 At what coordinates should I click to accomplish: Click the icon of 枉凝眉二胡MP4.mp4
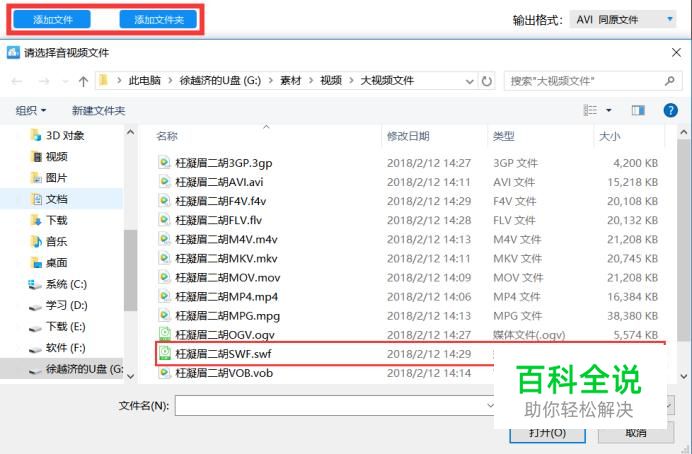(164, 296)
